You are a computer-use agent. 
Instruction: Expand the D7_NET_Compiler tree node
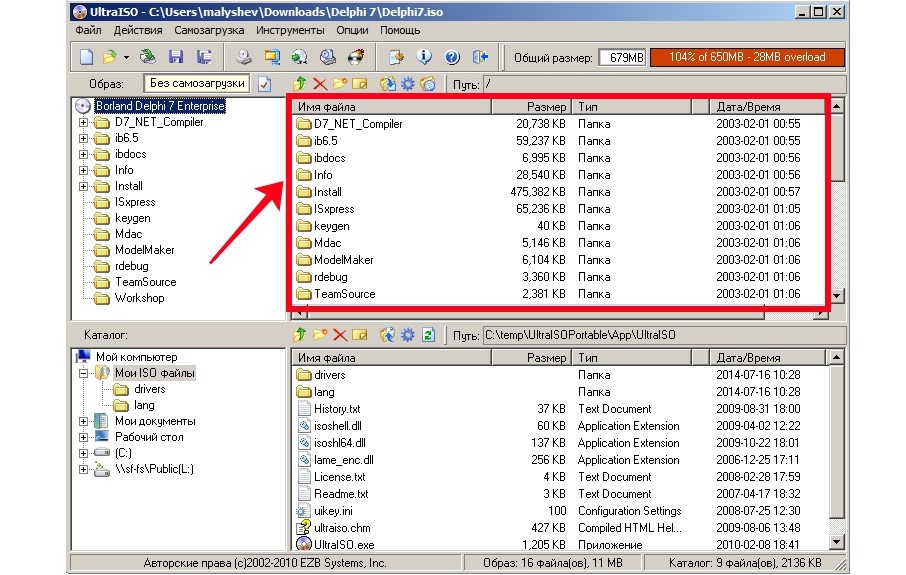click(x=83, y=122)
